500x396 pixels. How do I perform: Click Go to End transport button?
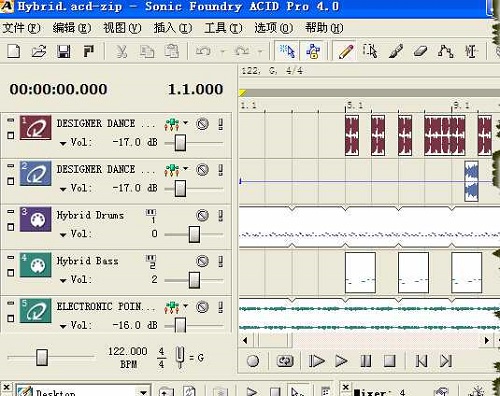click(x=446, y=361)
